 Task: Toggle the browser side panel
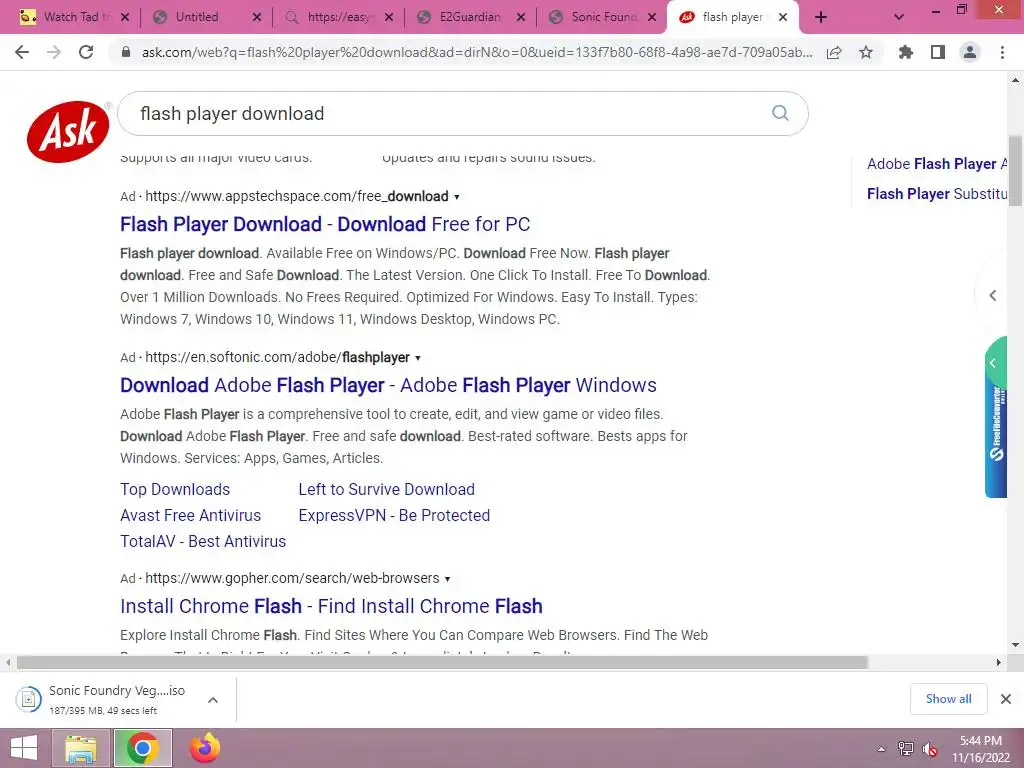(938, 52)
